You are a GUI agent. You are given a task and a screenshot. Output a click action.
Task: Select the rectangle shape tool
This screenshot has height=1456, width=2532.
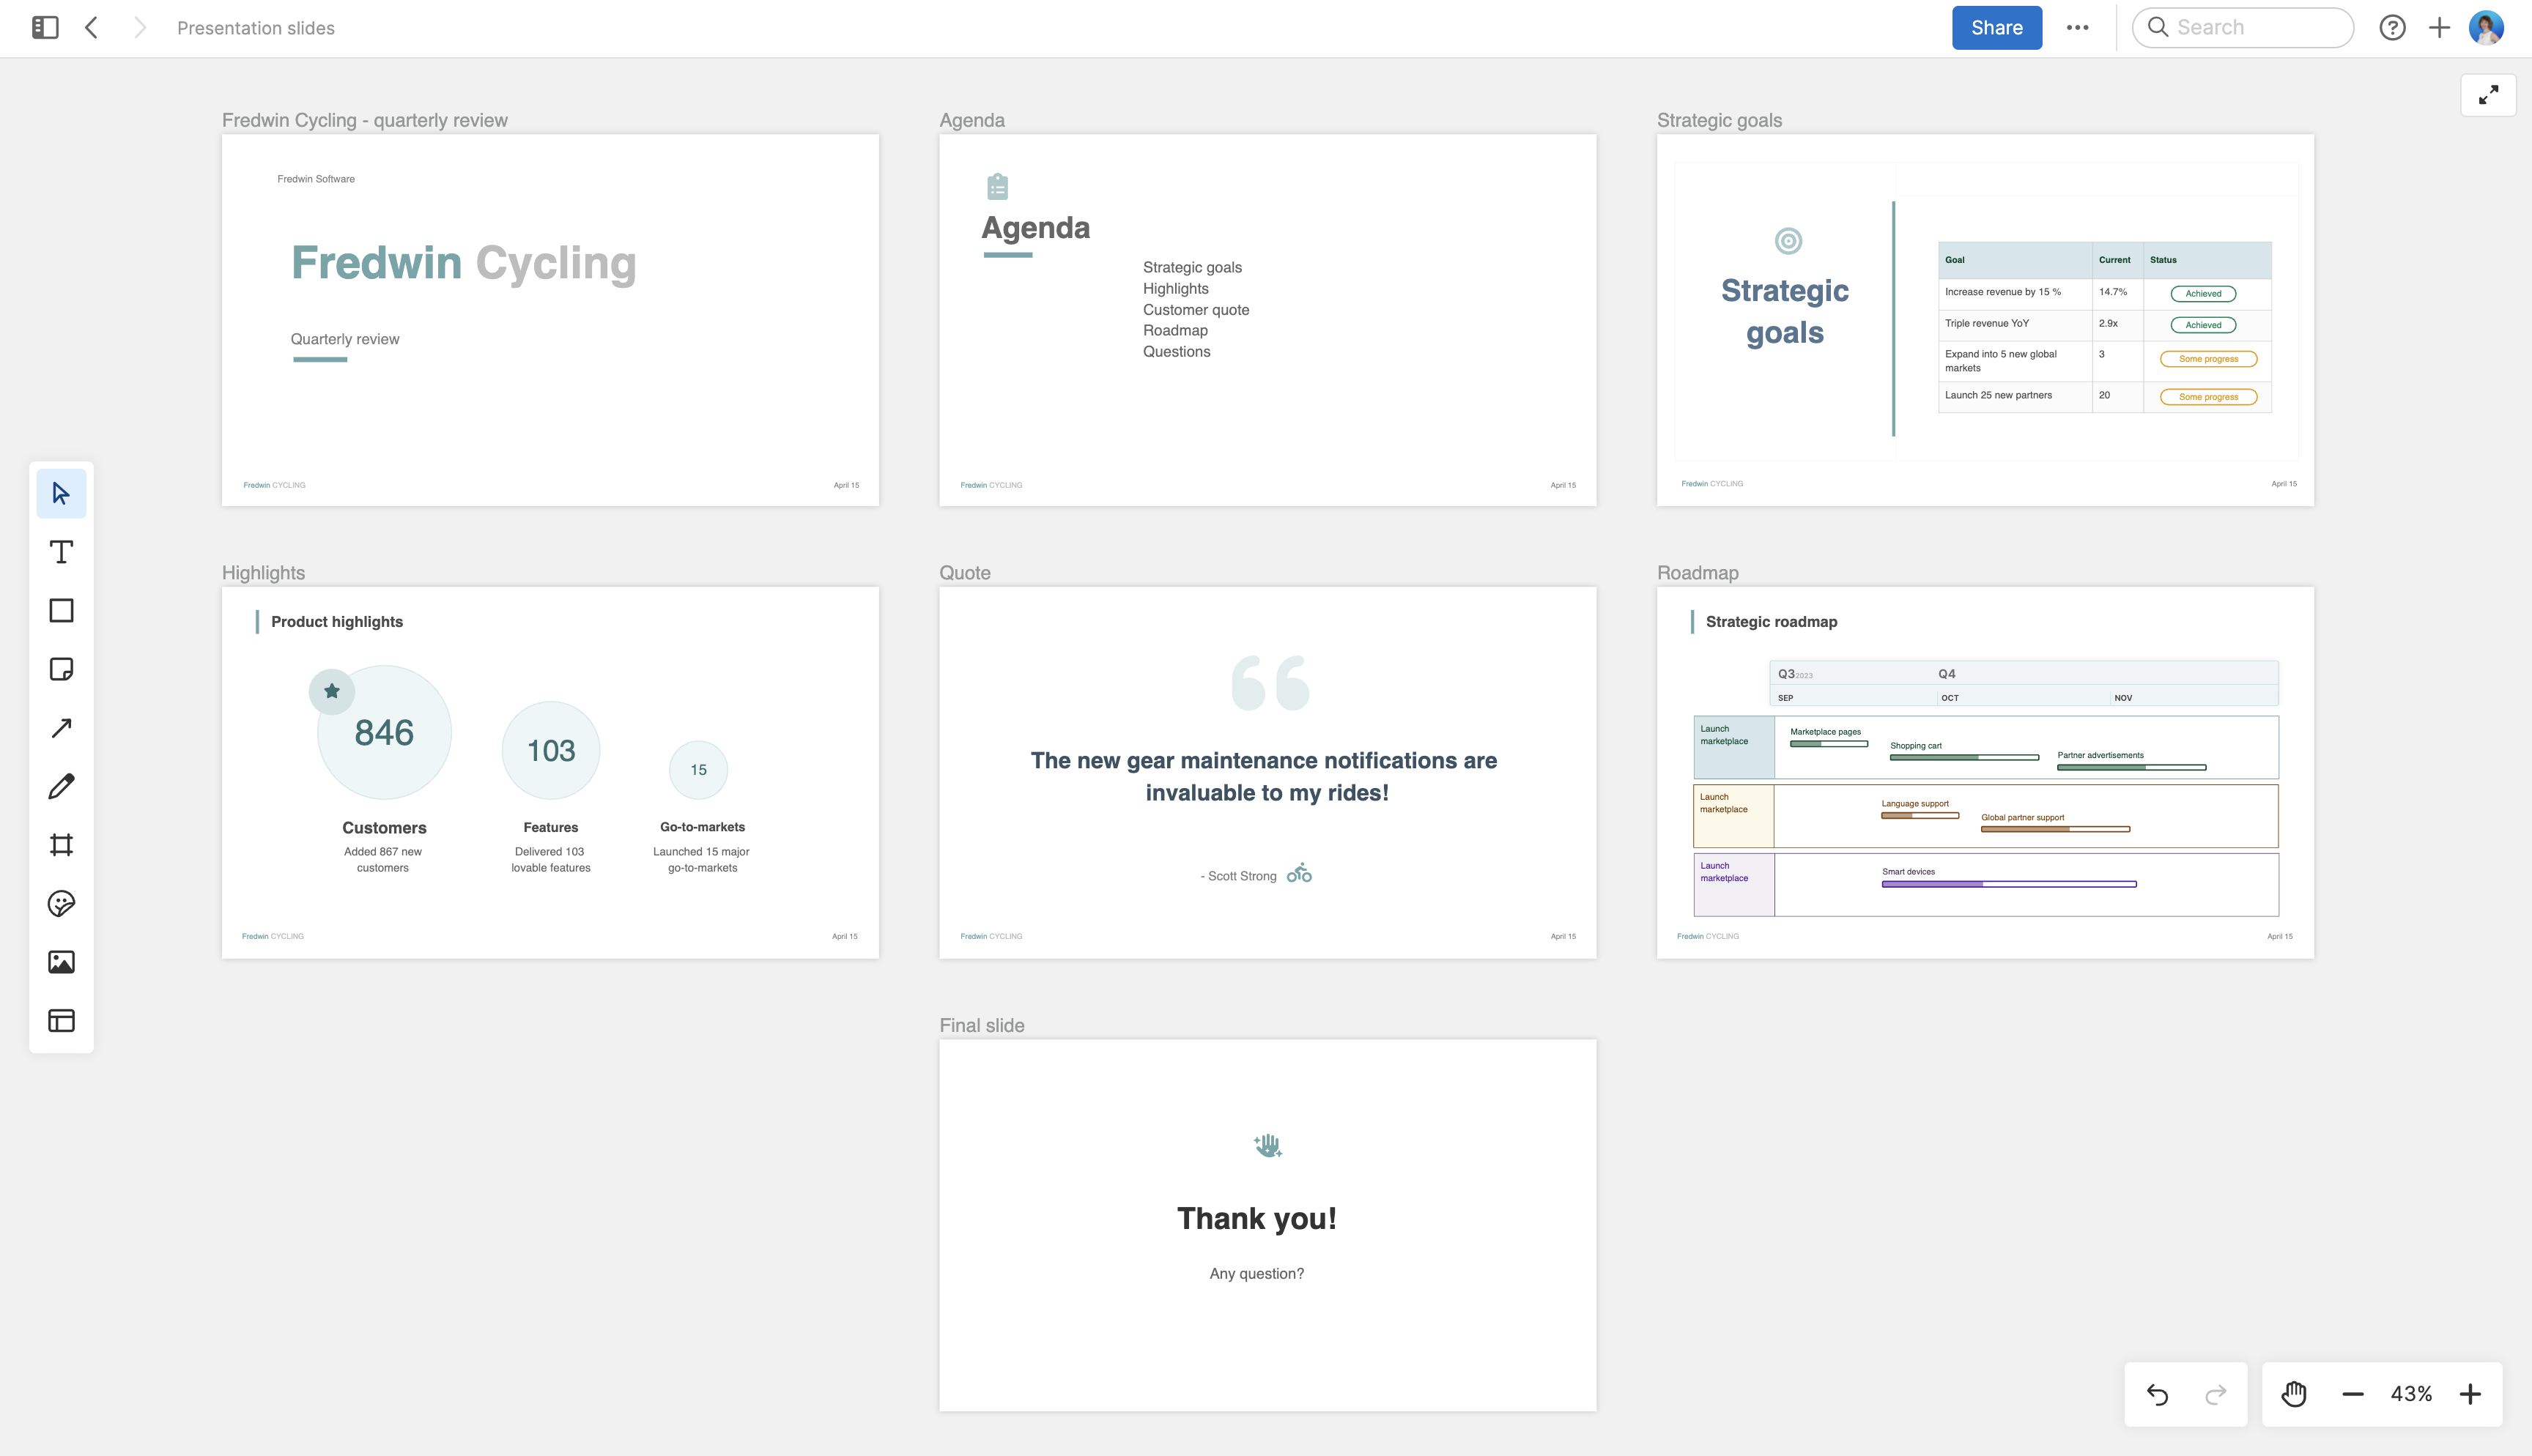click(61, 610)
